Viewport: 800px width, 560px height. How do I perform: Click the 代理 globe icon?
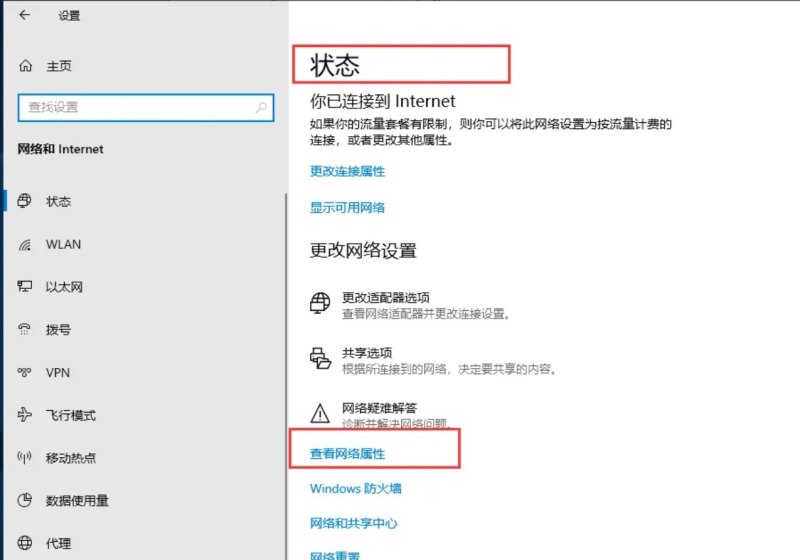[x=24, y=543]
